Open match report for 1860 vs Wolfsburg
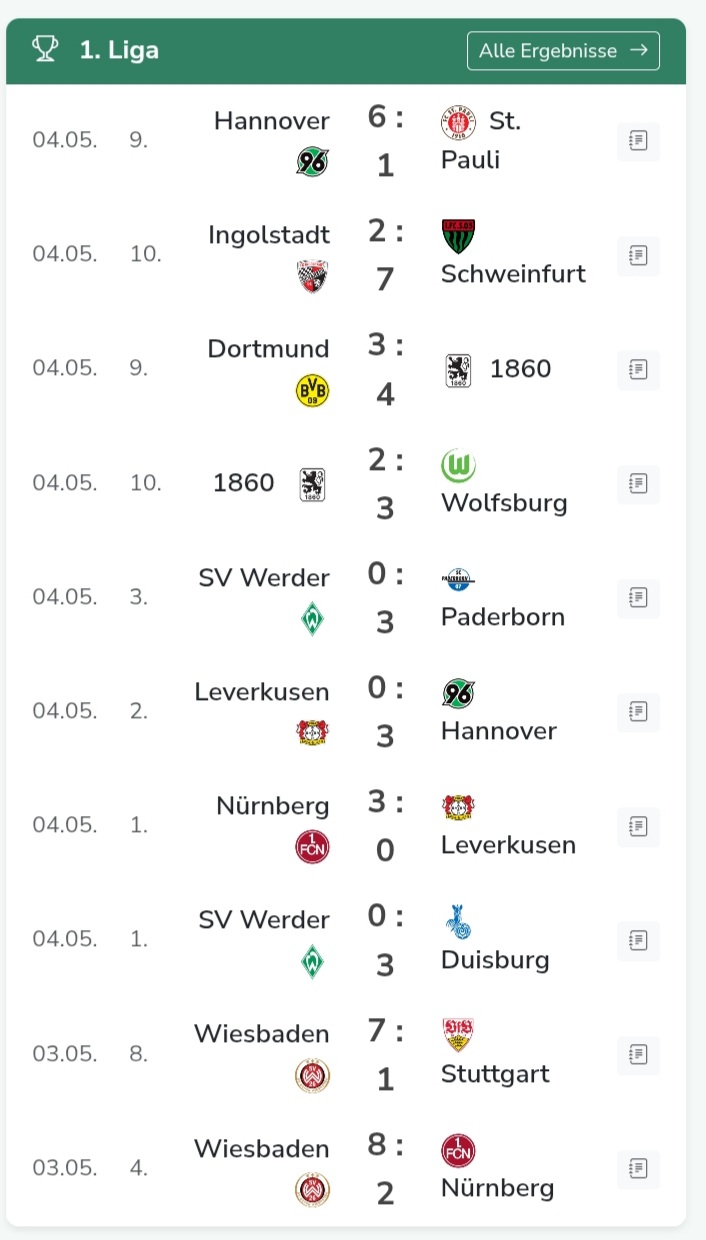The image size is (706, 1240). tap(638, 484)
